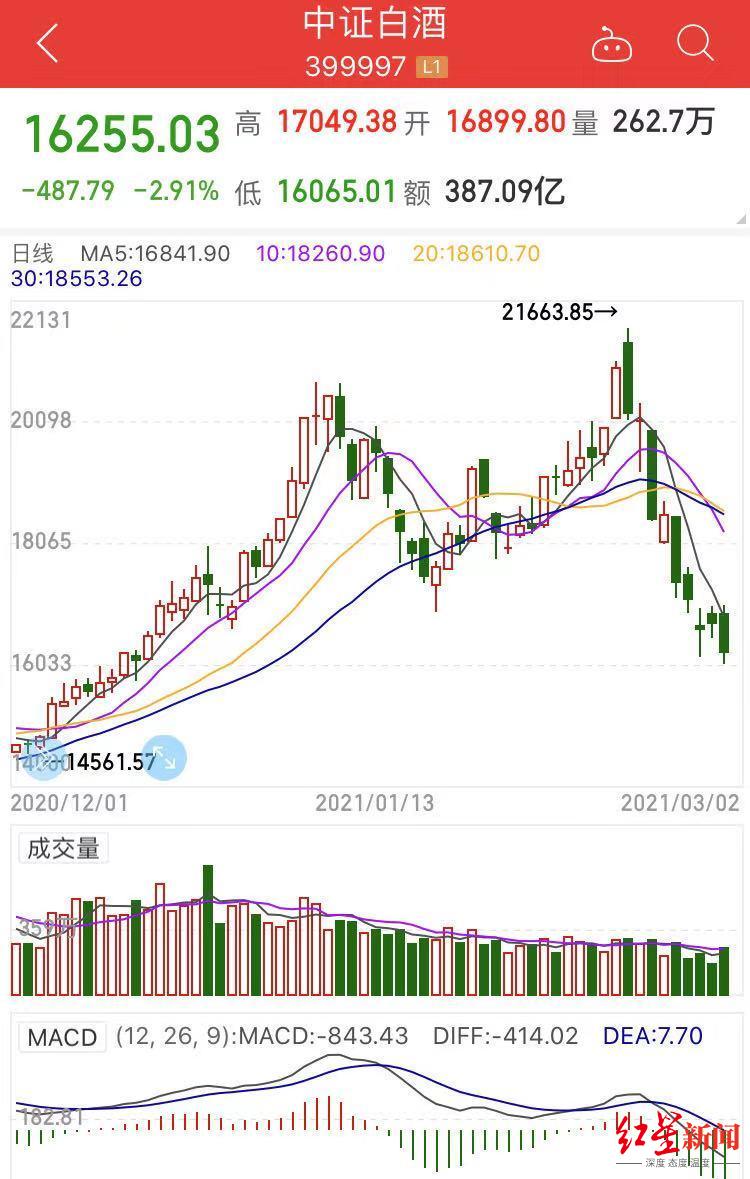Tap the back arrow in header
The width and height of the screenshot is (750, 1179).
[47, 44]
